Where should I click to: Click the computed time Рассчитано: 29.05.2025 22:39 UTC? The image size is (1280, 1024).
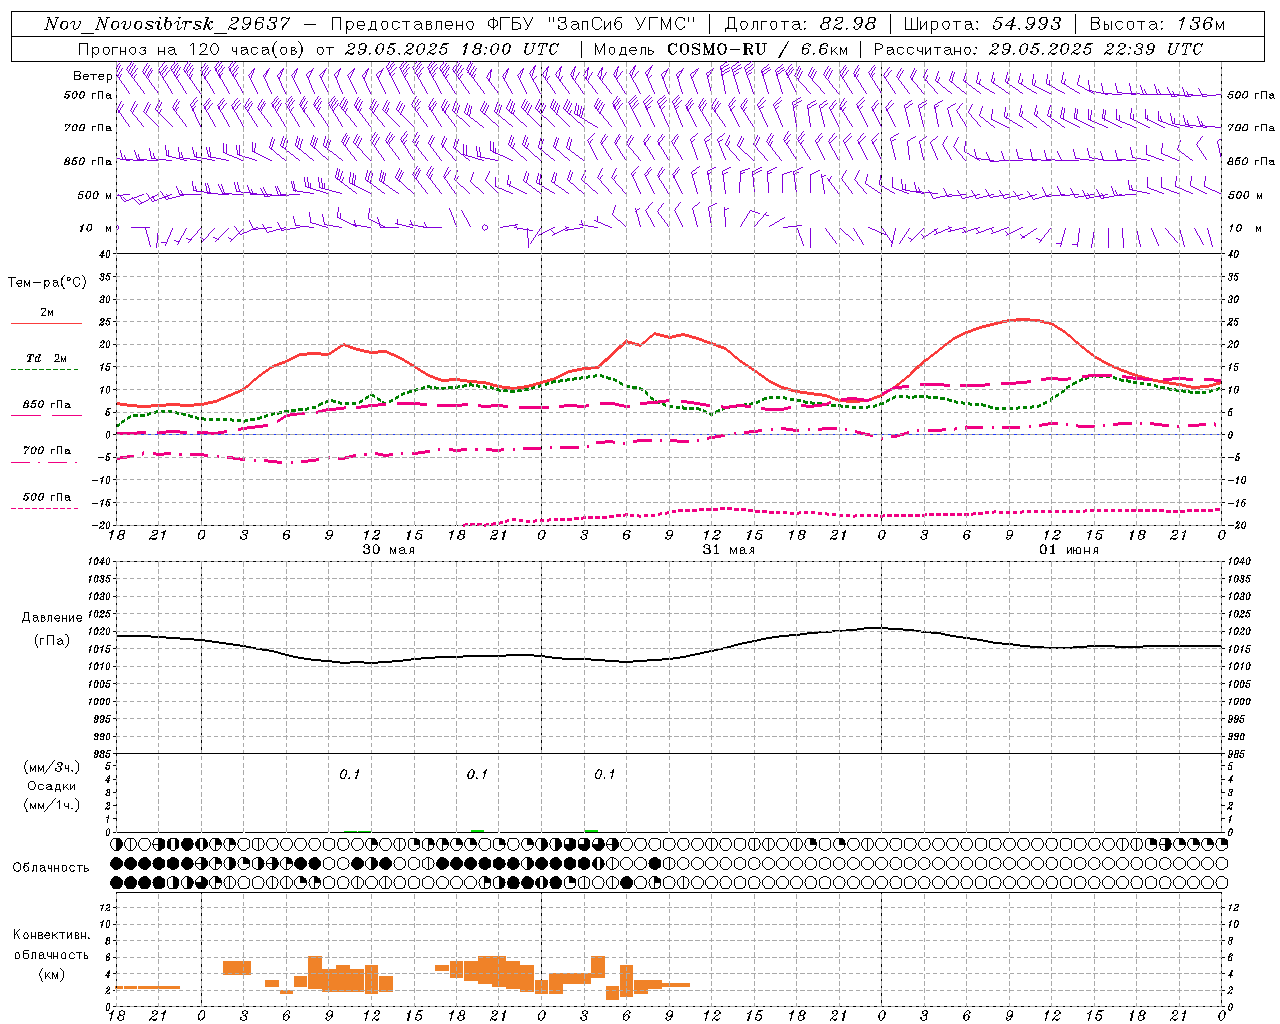coord(1038,49)
